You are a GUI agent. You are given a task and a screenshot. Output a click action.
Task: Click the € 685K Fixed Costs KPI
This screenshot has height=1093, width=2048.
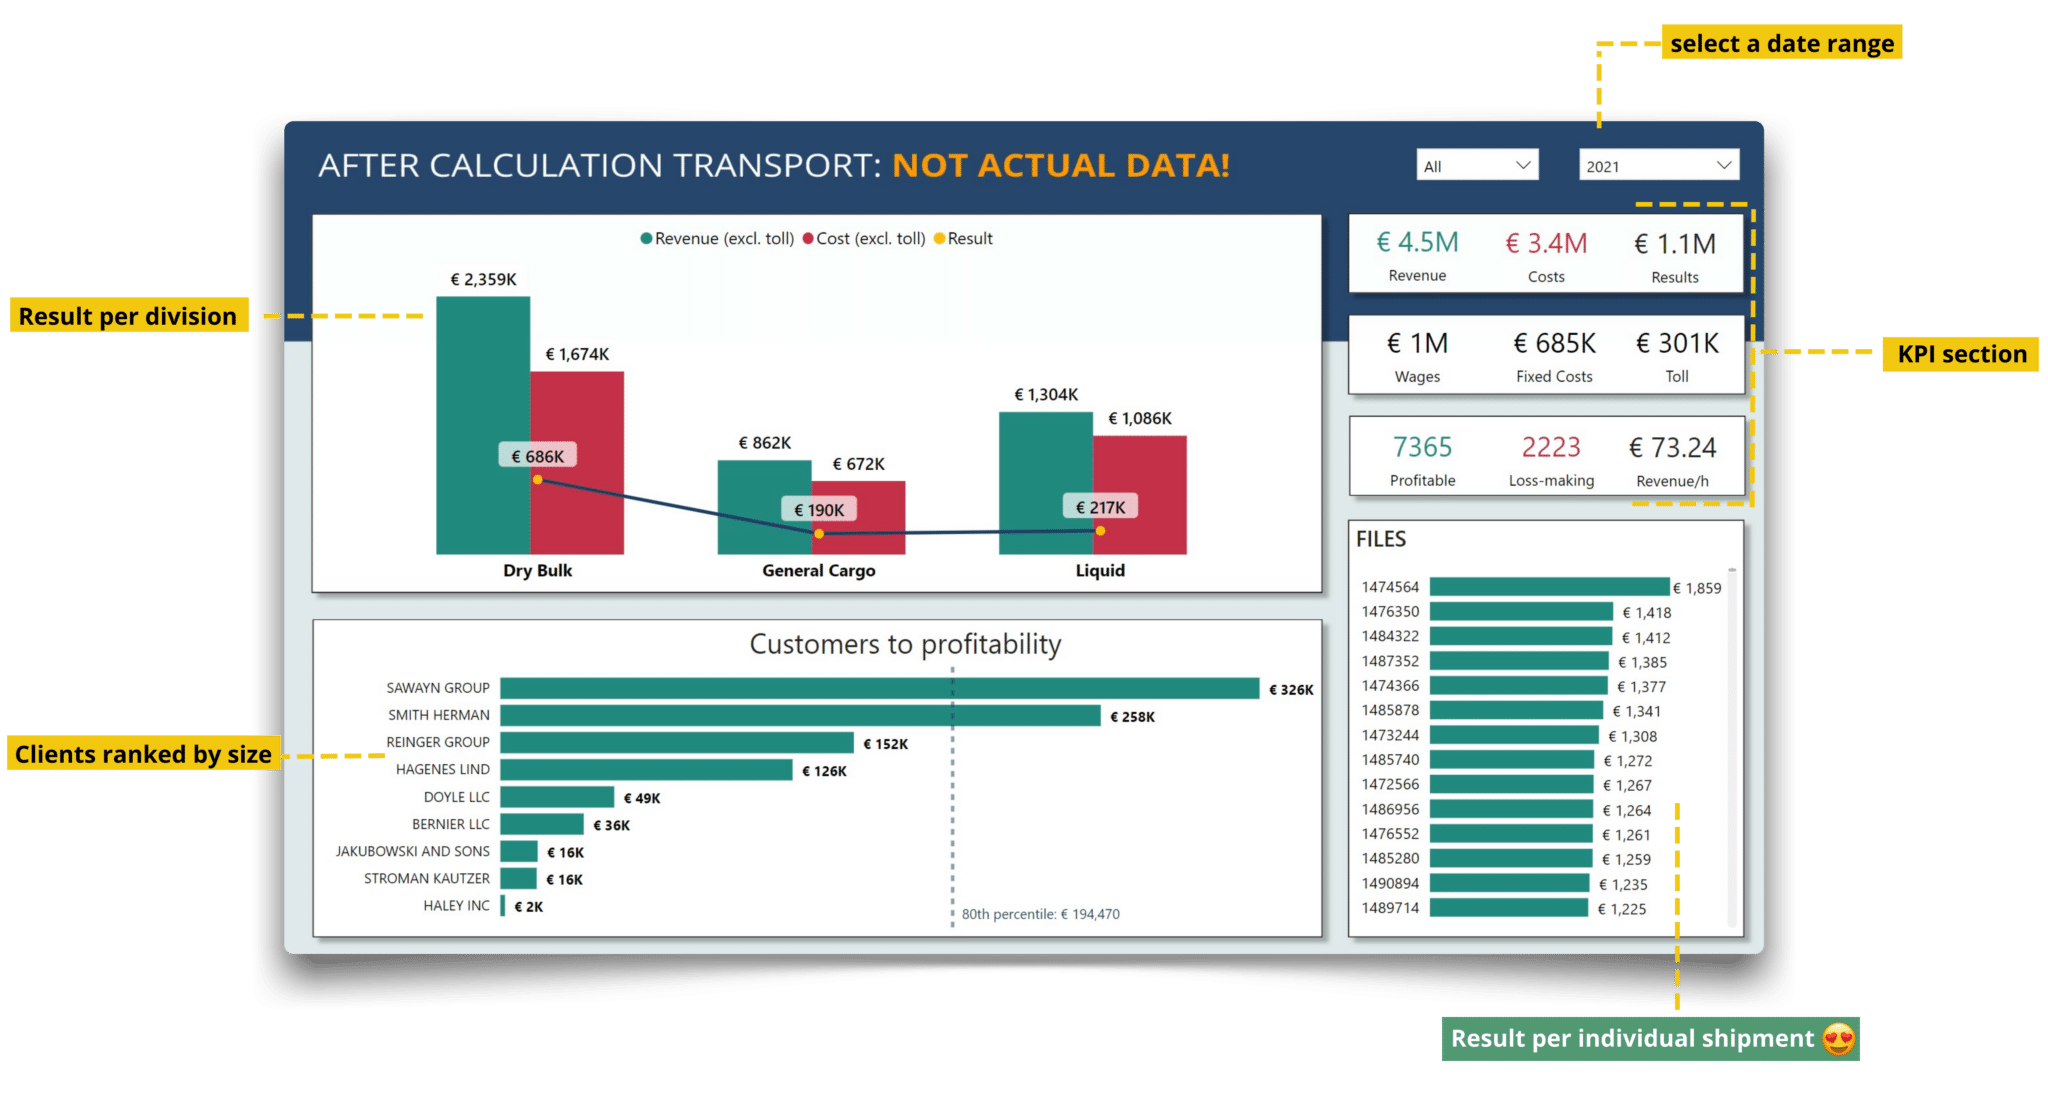(x=1554, y=357)
